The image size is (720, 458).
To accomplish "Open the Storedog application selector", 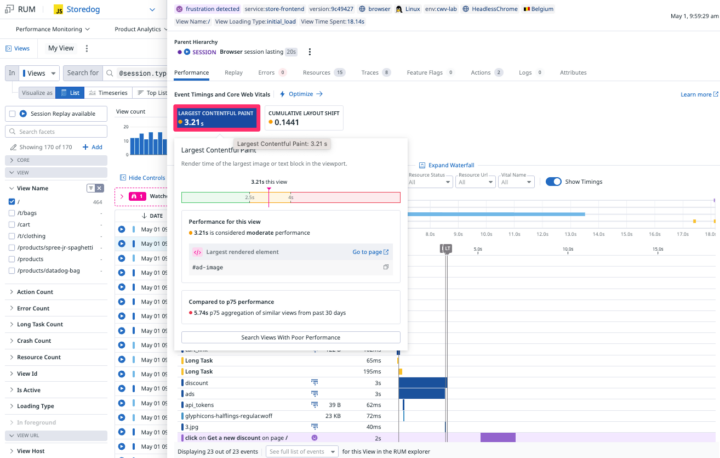I will [x=105, y=9].
